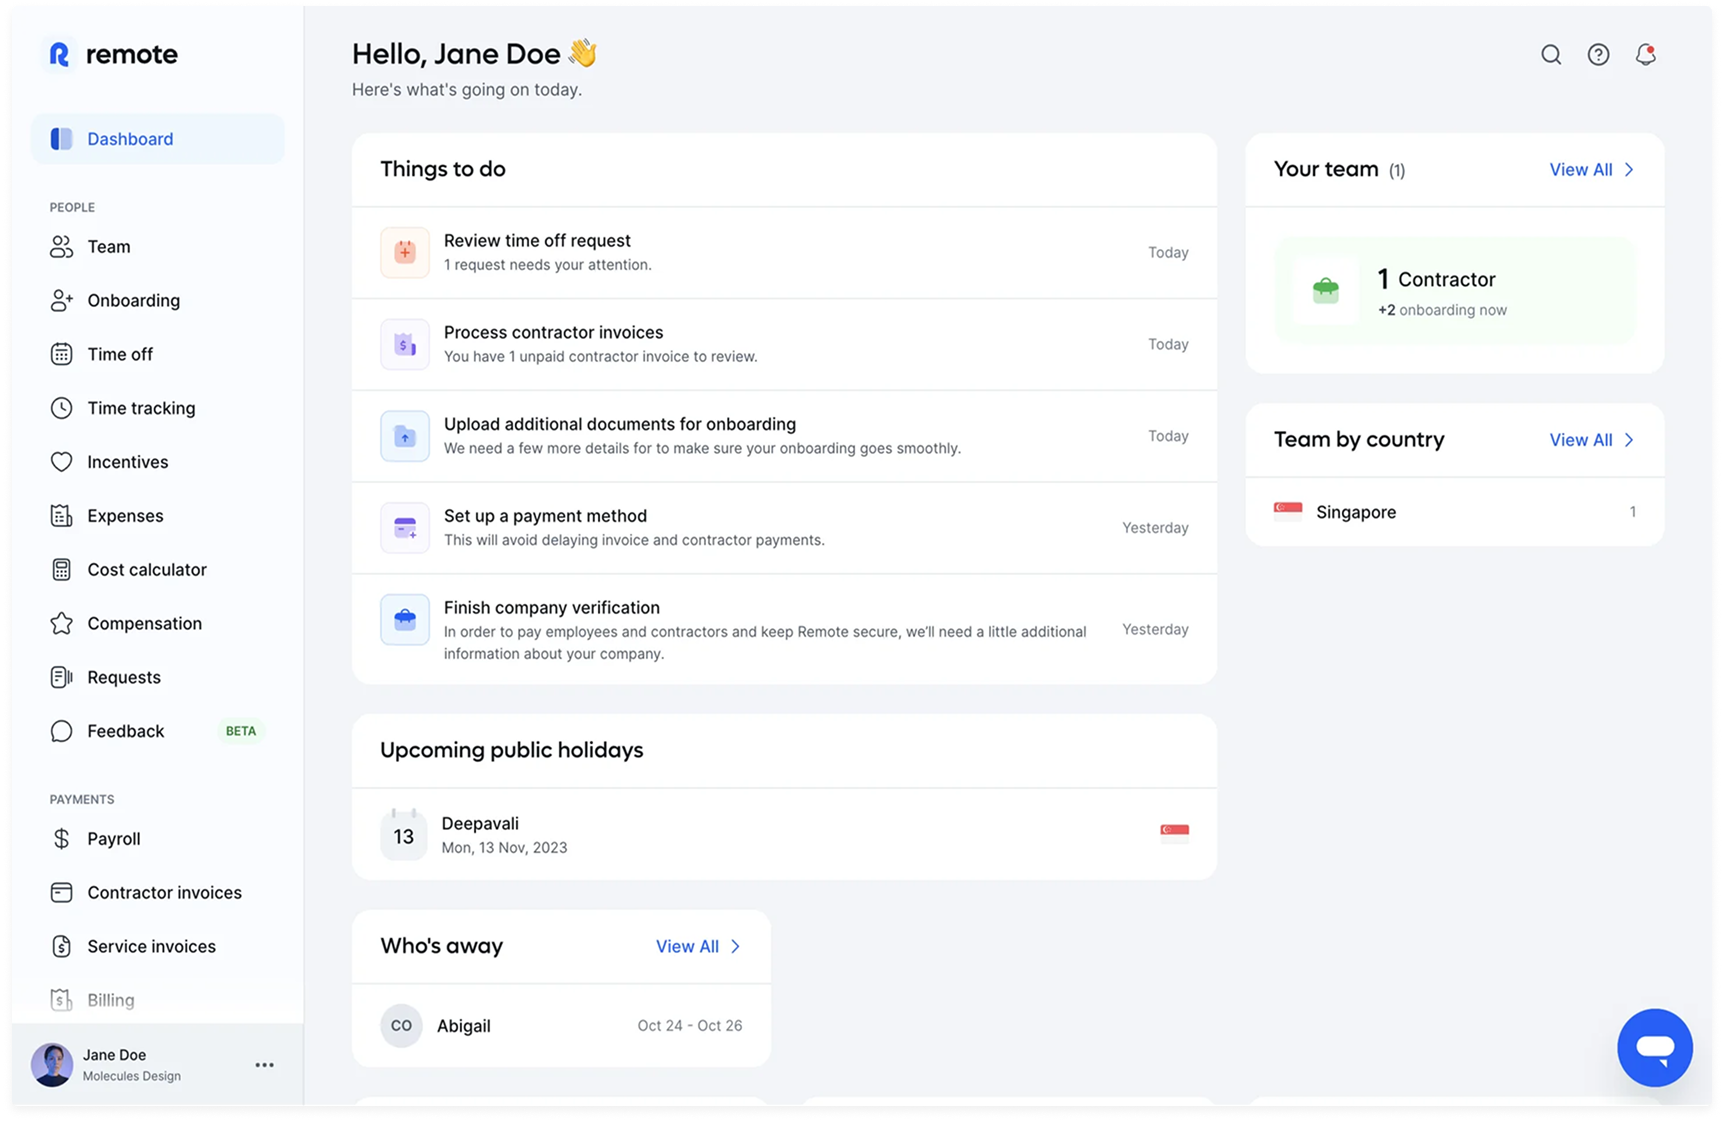Image resolution: width=1722 pixels, height=1121 pixels.
Task: Open account options three-dot menu
Action: [264, 1065]
